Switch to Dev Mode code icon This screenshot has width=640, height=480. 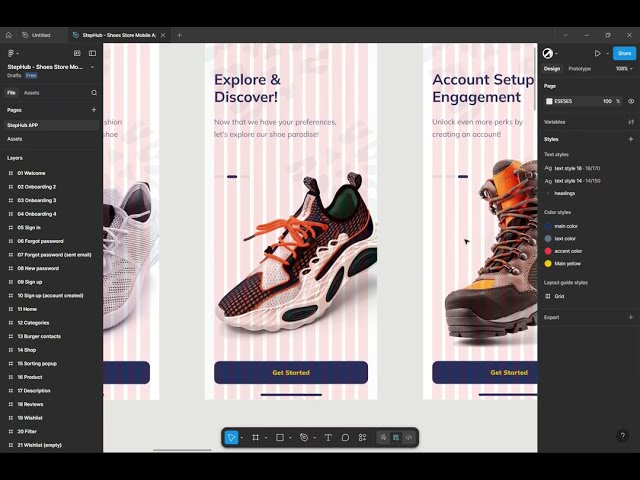click(x=409, y=438)
